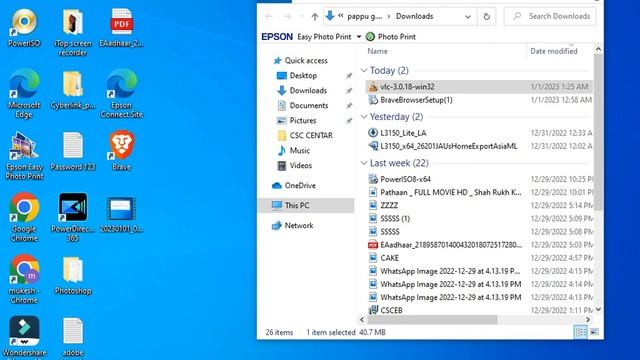Image resolution: width=640 pixels, height=360 pixels.
Task: Click the vertical scrollbar of file list
Action: 598,133
